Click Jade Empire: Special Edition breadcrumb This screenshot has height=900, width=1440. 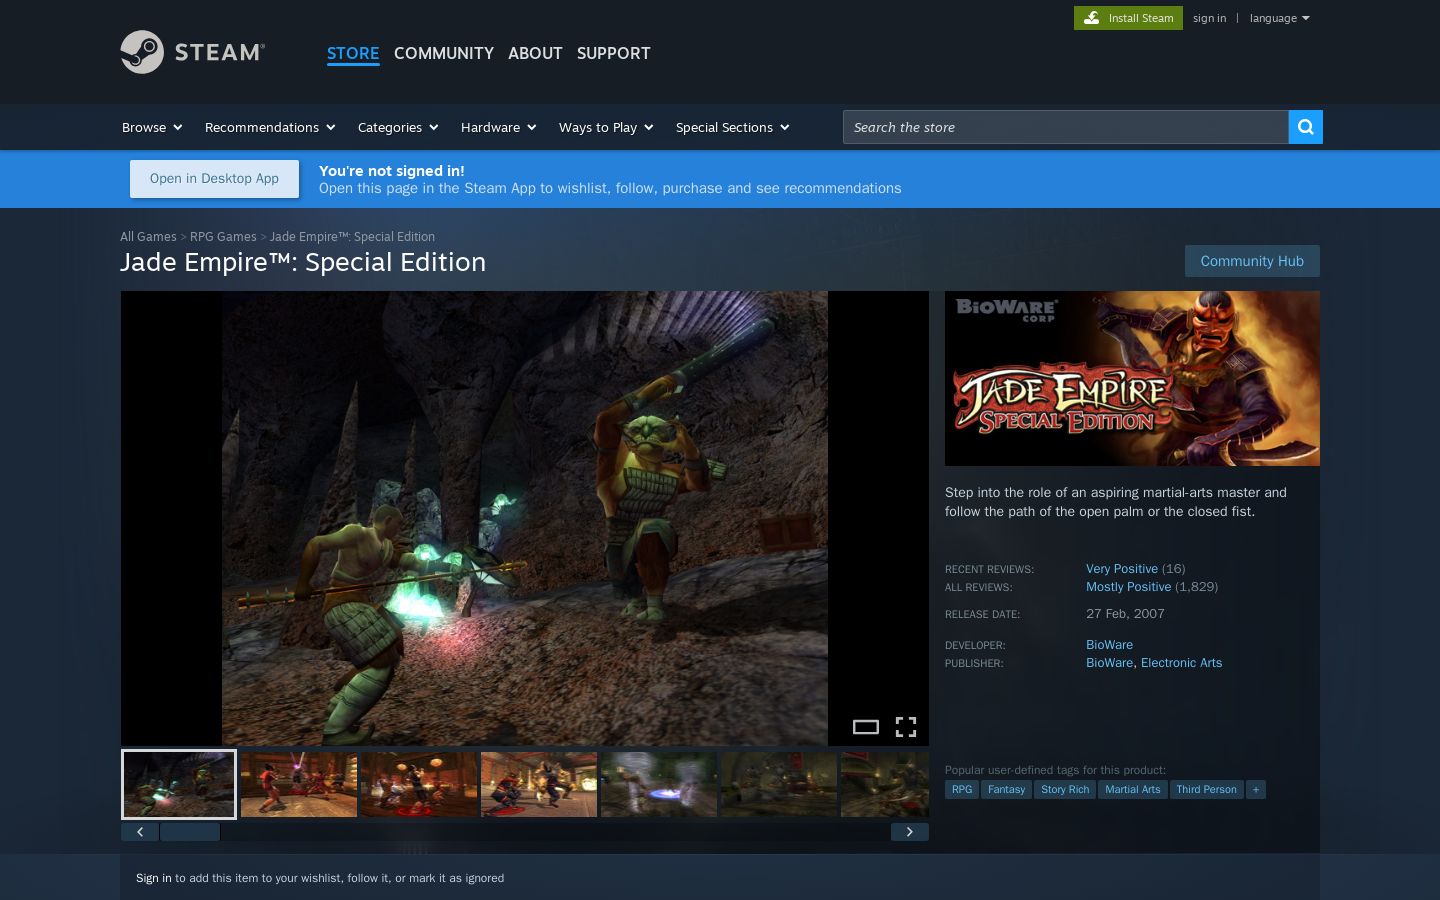point(352,237)
